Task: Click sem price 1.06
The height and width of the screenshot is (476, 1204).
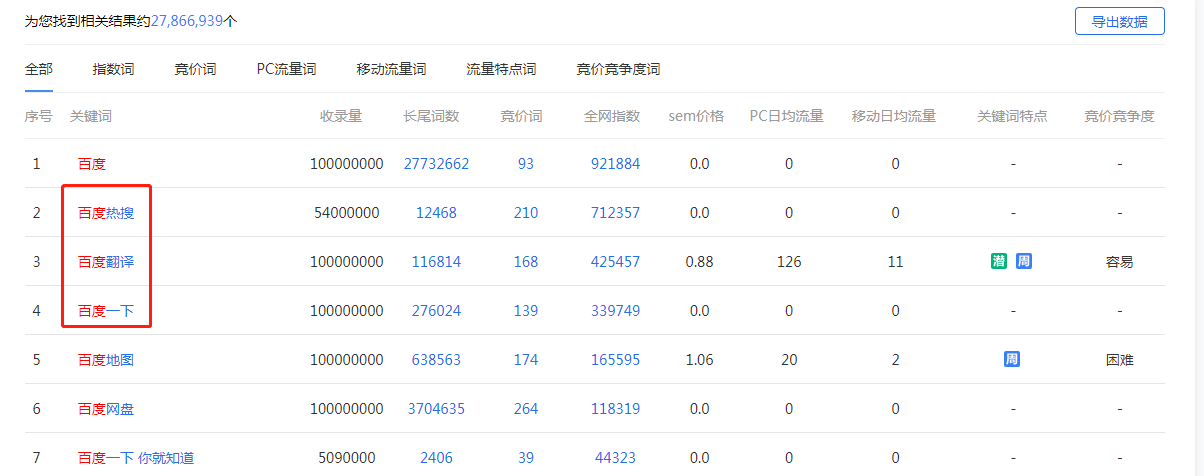Action: click(700, 360)
